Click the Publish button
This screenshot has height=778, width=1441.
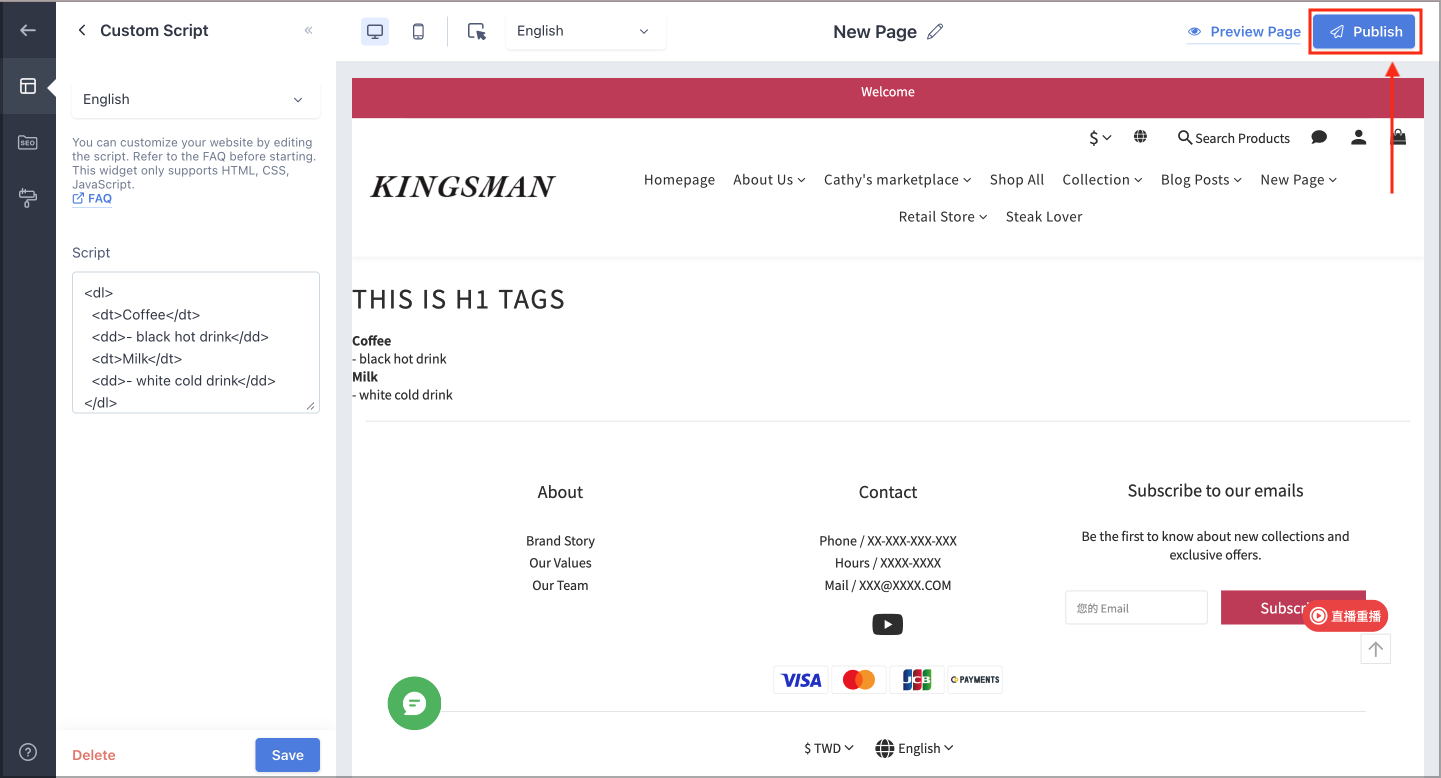tap(1364, 31)
